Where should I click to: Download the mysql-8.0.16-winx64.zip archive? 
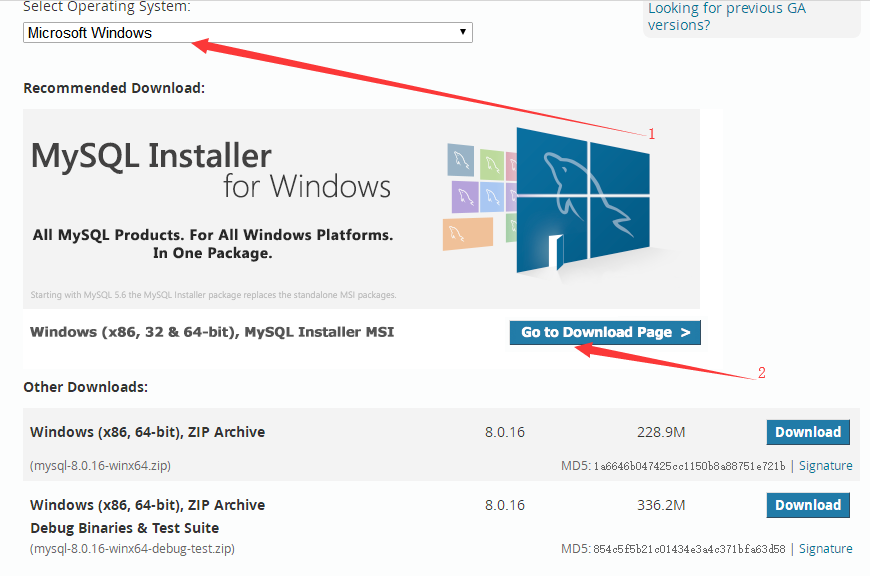coord(808,432)
